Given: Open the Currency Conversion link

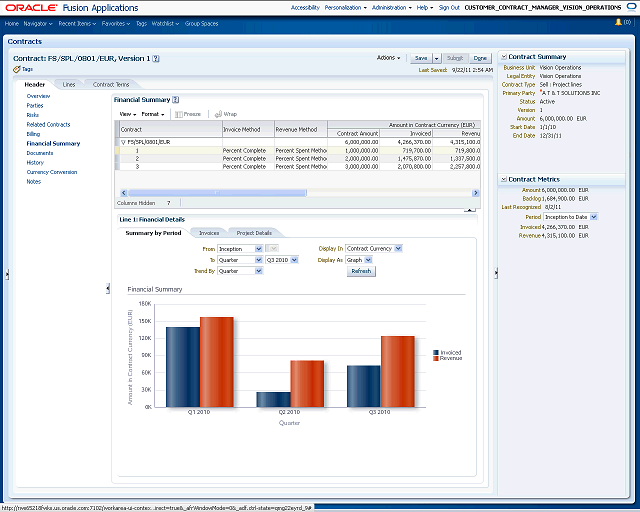Looking at the screenshot, I should [x=52, y=172].
